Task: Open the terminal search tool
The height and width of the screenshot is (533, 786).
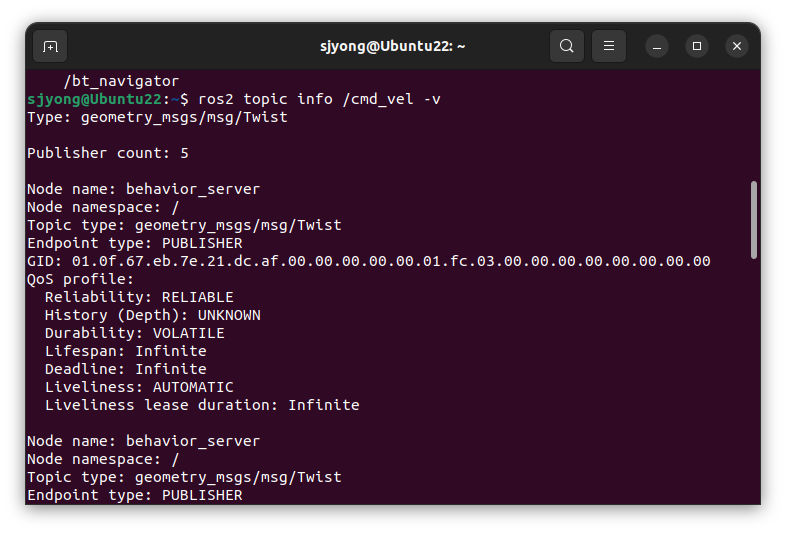Action: pos(567,46)
